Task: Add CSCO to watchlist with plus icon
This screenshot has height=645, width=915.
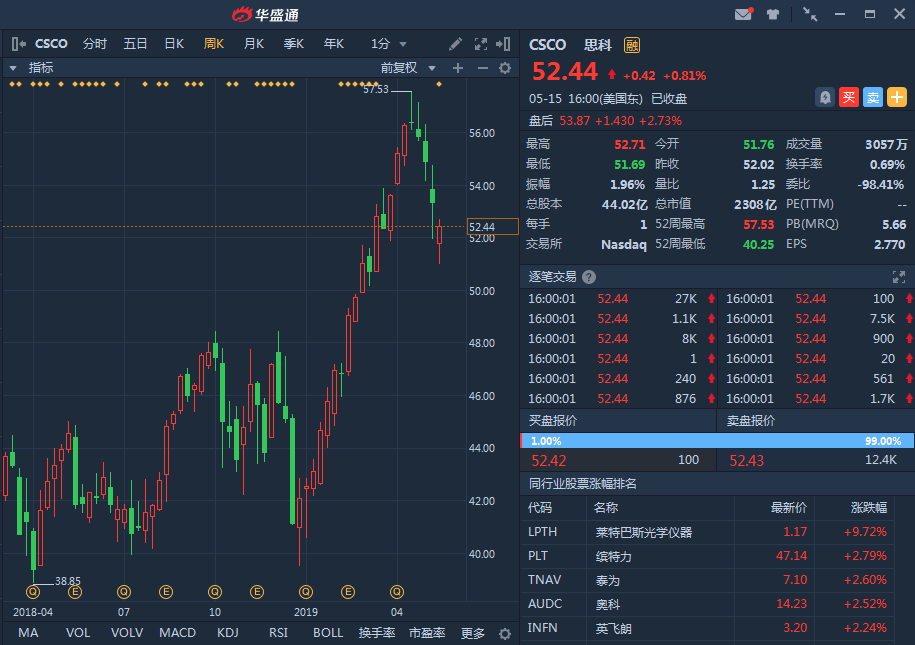Action: coord(897,97)
